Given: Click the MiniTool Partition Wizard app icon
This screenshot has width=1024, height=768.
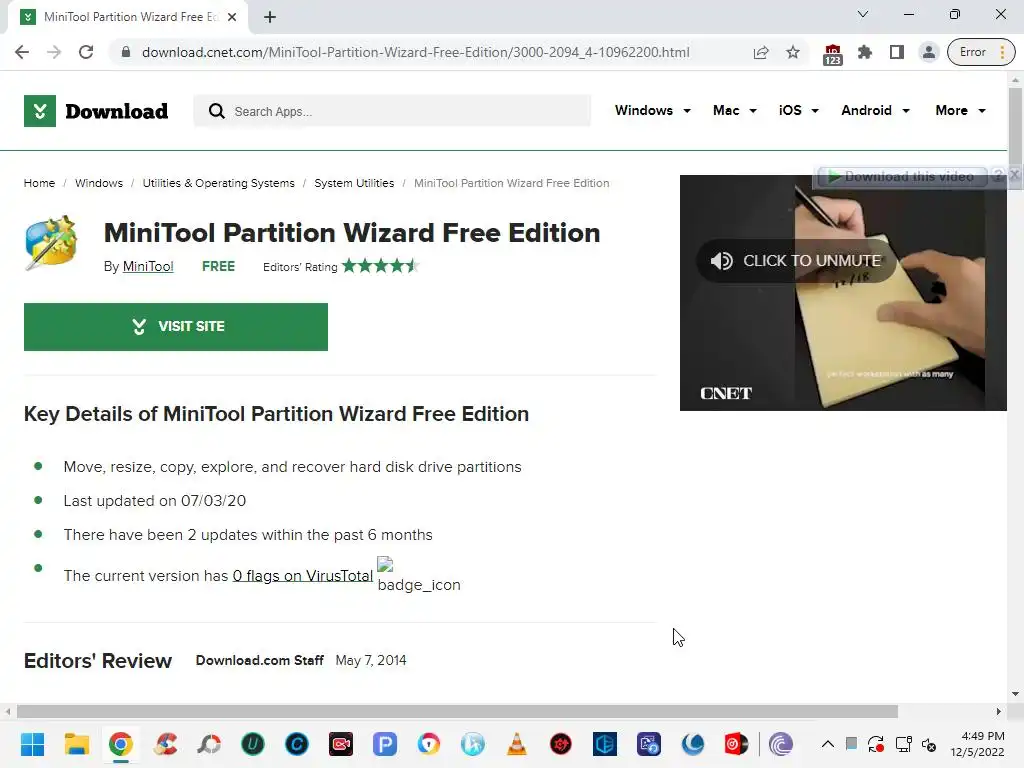Looking at the screenshot, I should (x=51, y=242).
